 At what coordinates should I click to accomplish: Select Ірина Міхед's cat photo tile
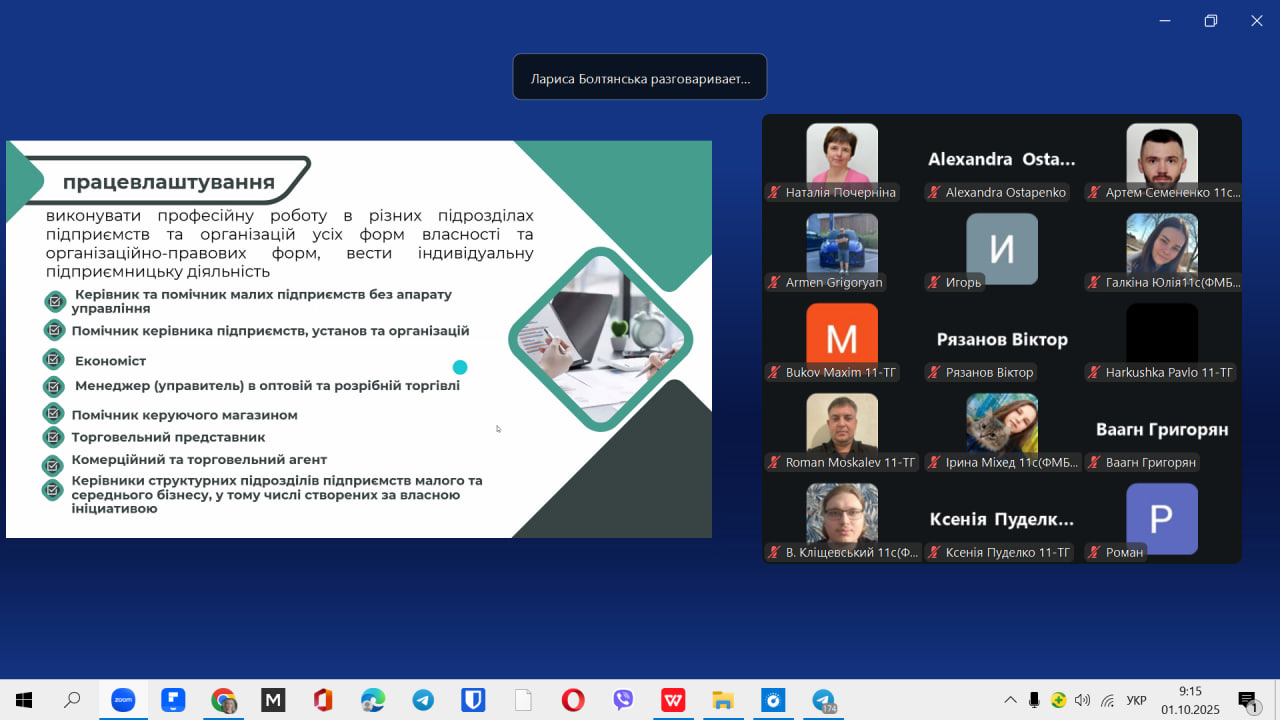pyautogui.click(x=1002, y=429)
